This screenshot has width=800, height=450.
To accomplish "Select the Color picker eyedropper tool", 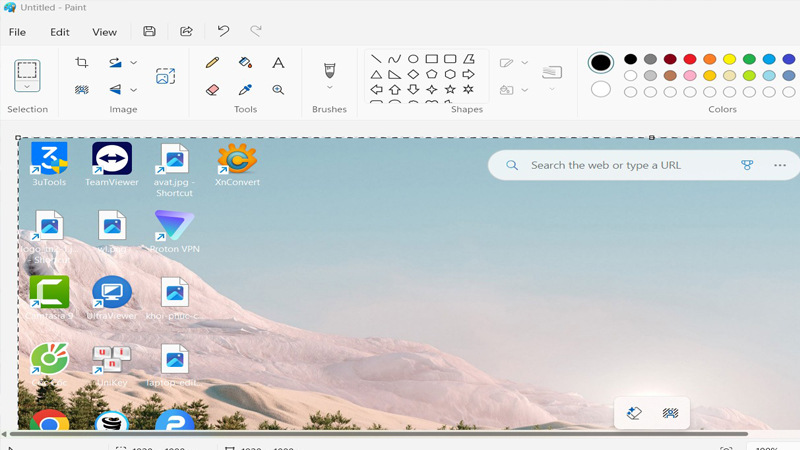I will (245, 89).
